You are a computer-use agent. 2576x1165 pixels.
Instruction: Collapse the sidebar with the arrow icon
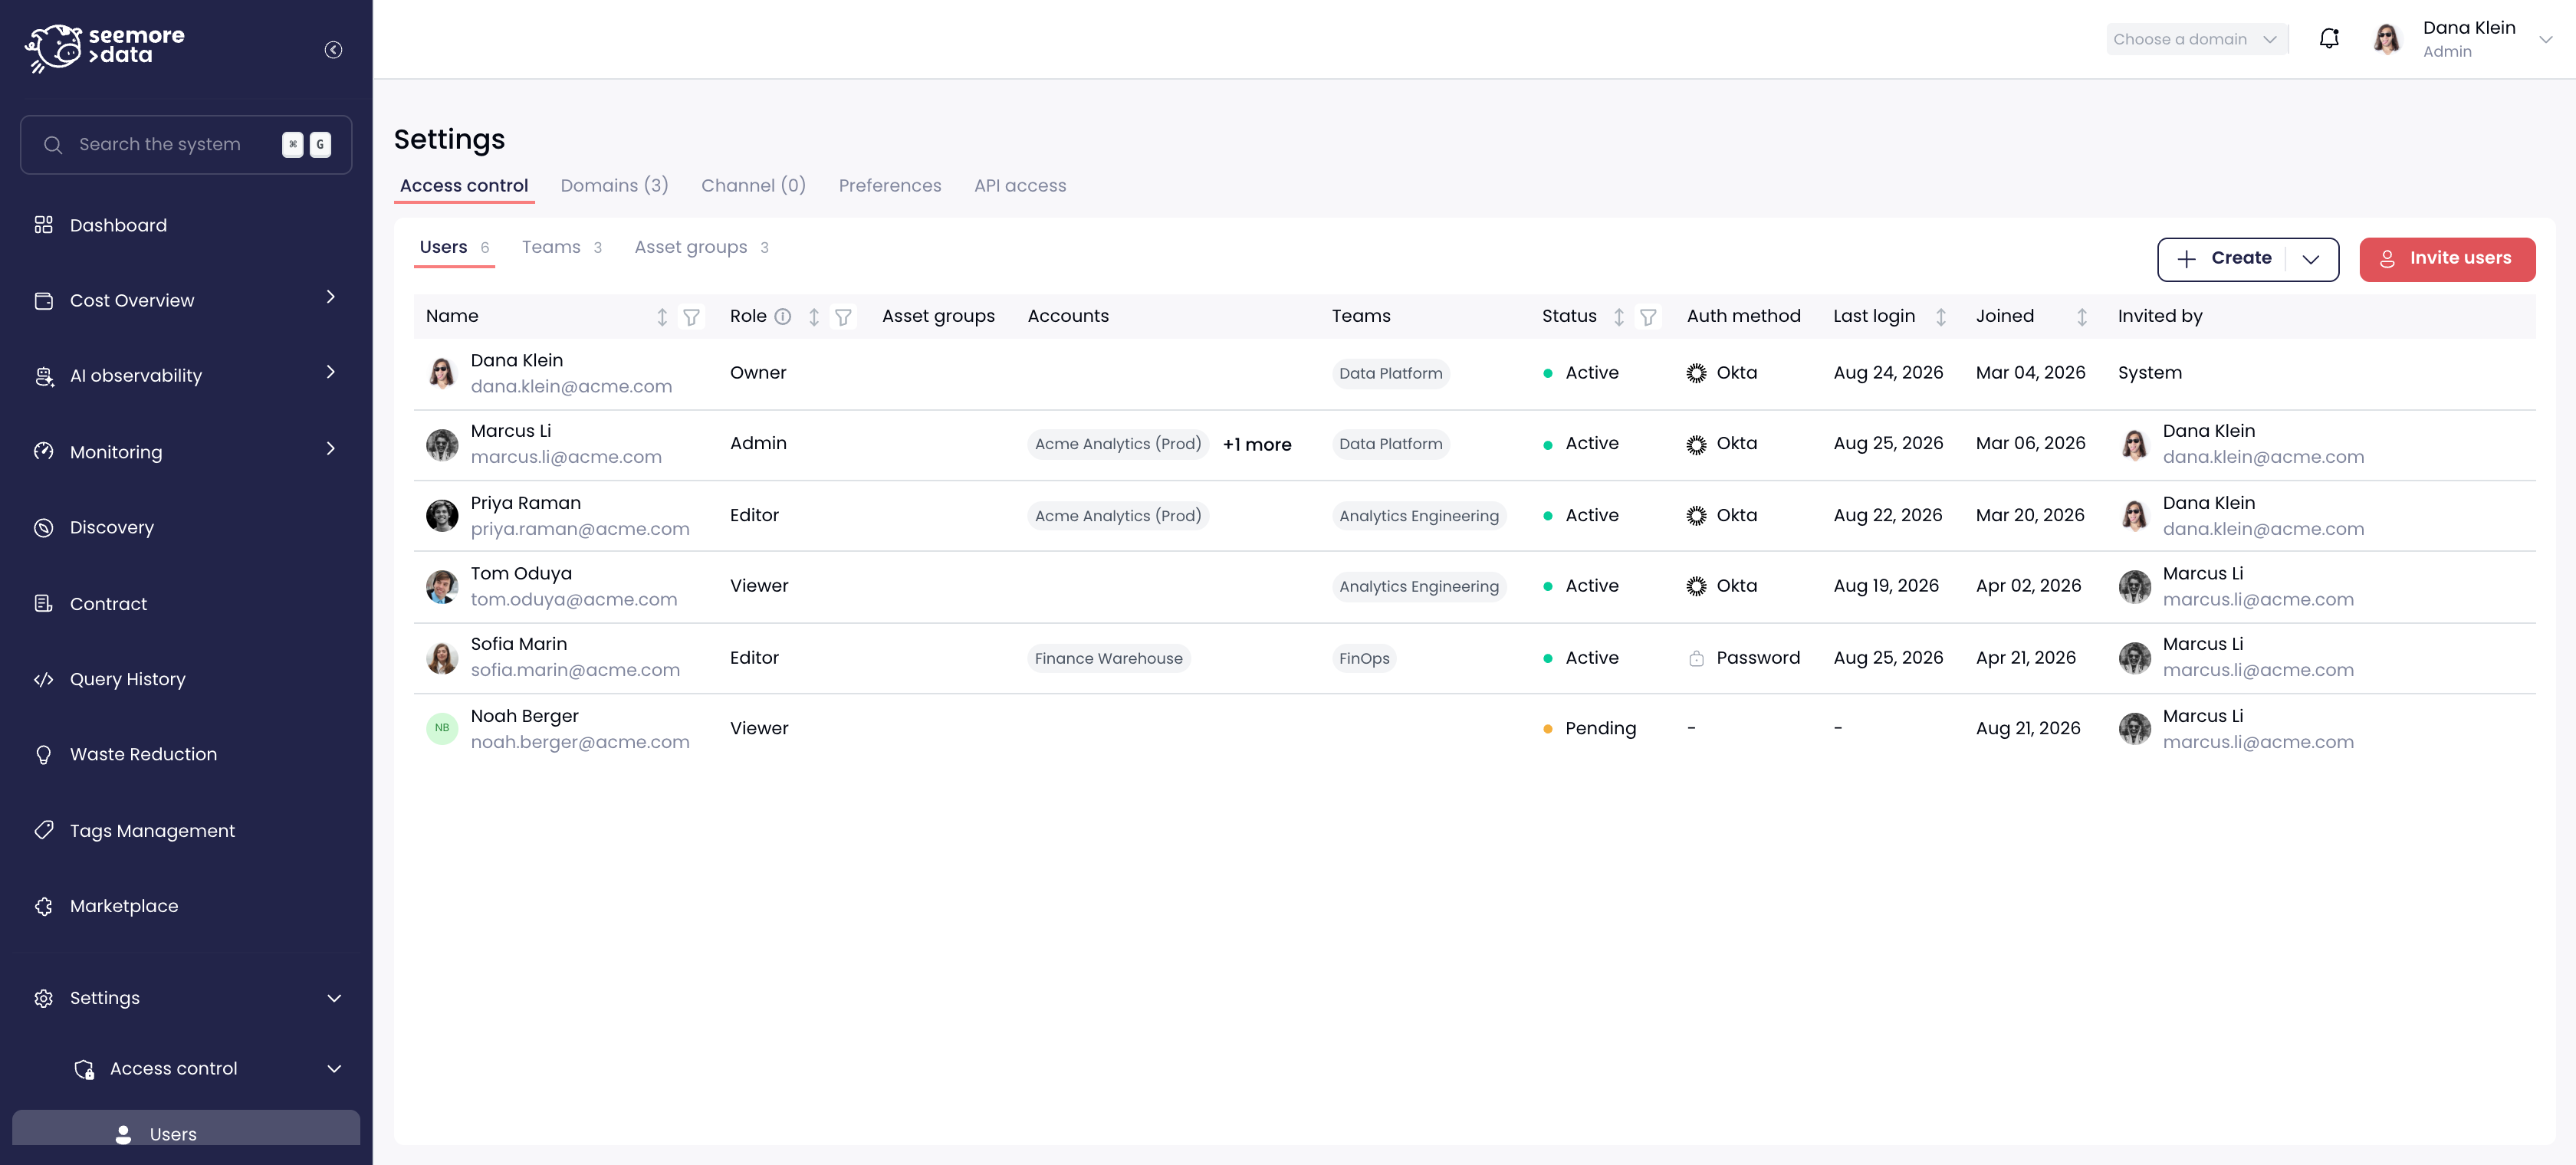coord(333,50)
